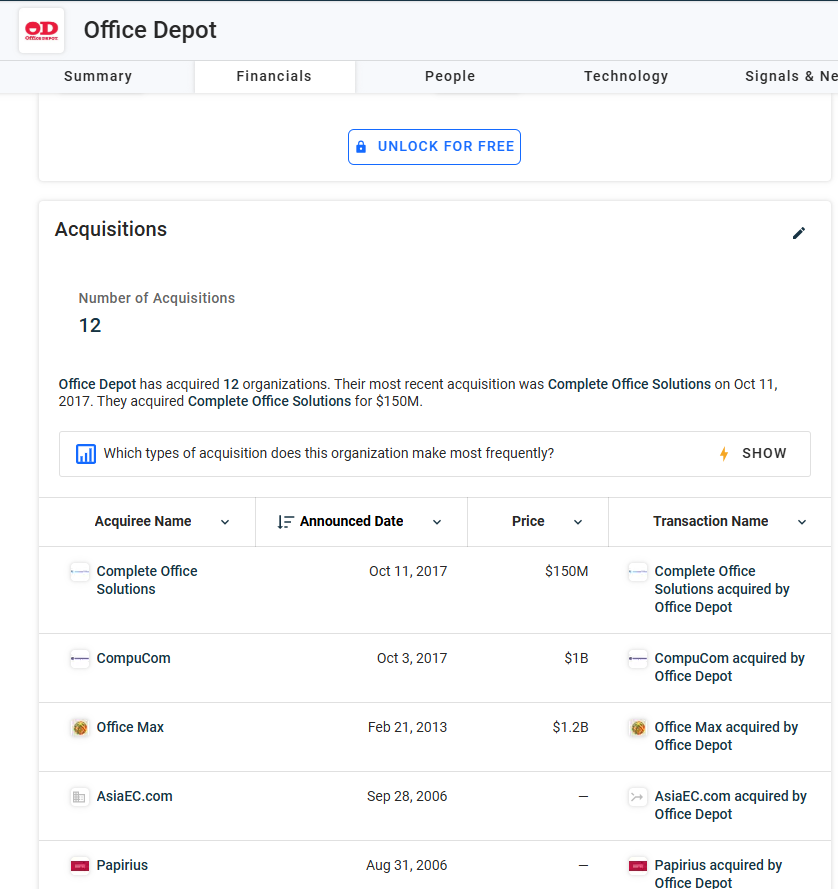838x889 pixels.
Task: Open 'AsiaEC.com acquired by Office Depot' transaction
Action: (730, 805)
